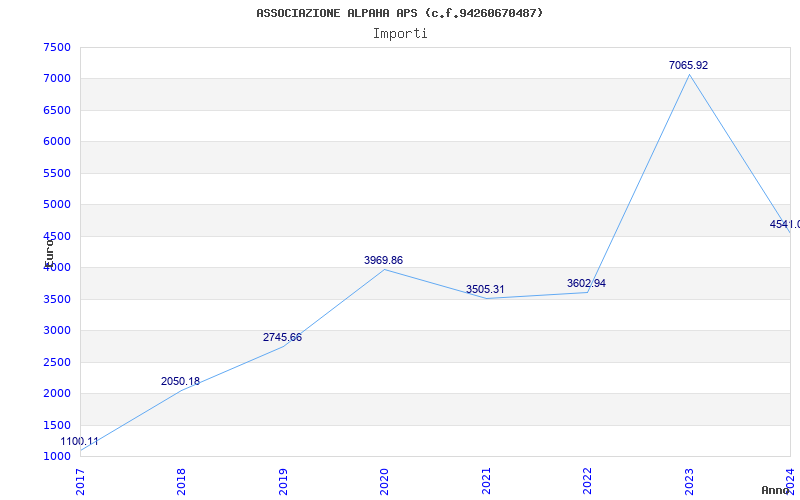This screenshot has width=800, height=500.
Task: Click the 2000 y-axis value
Action: tap(57, 393)
